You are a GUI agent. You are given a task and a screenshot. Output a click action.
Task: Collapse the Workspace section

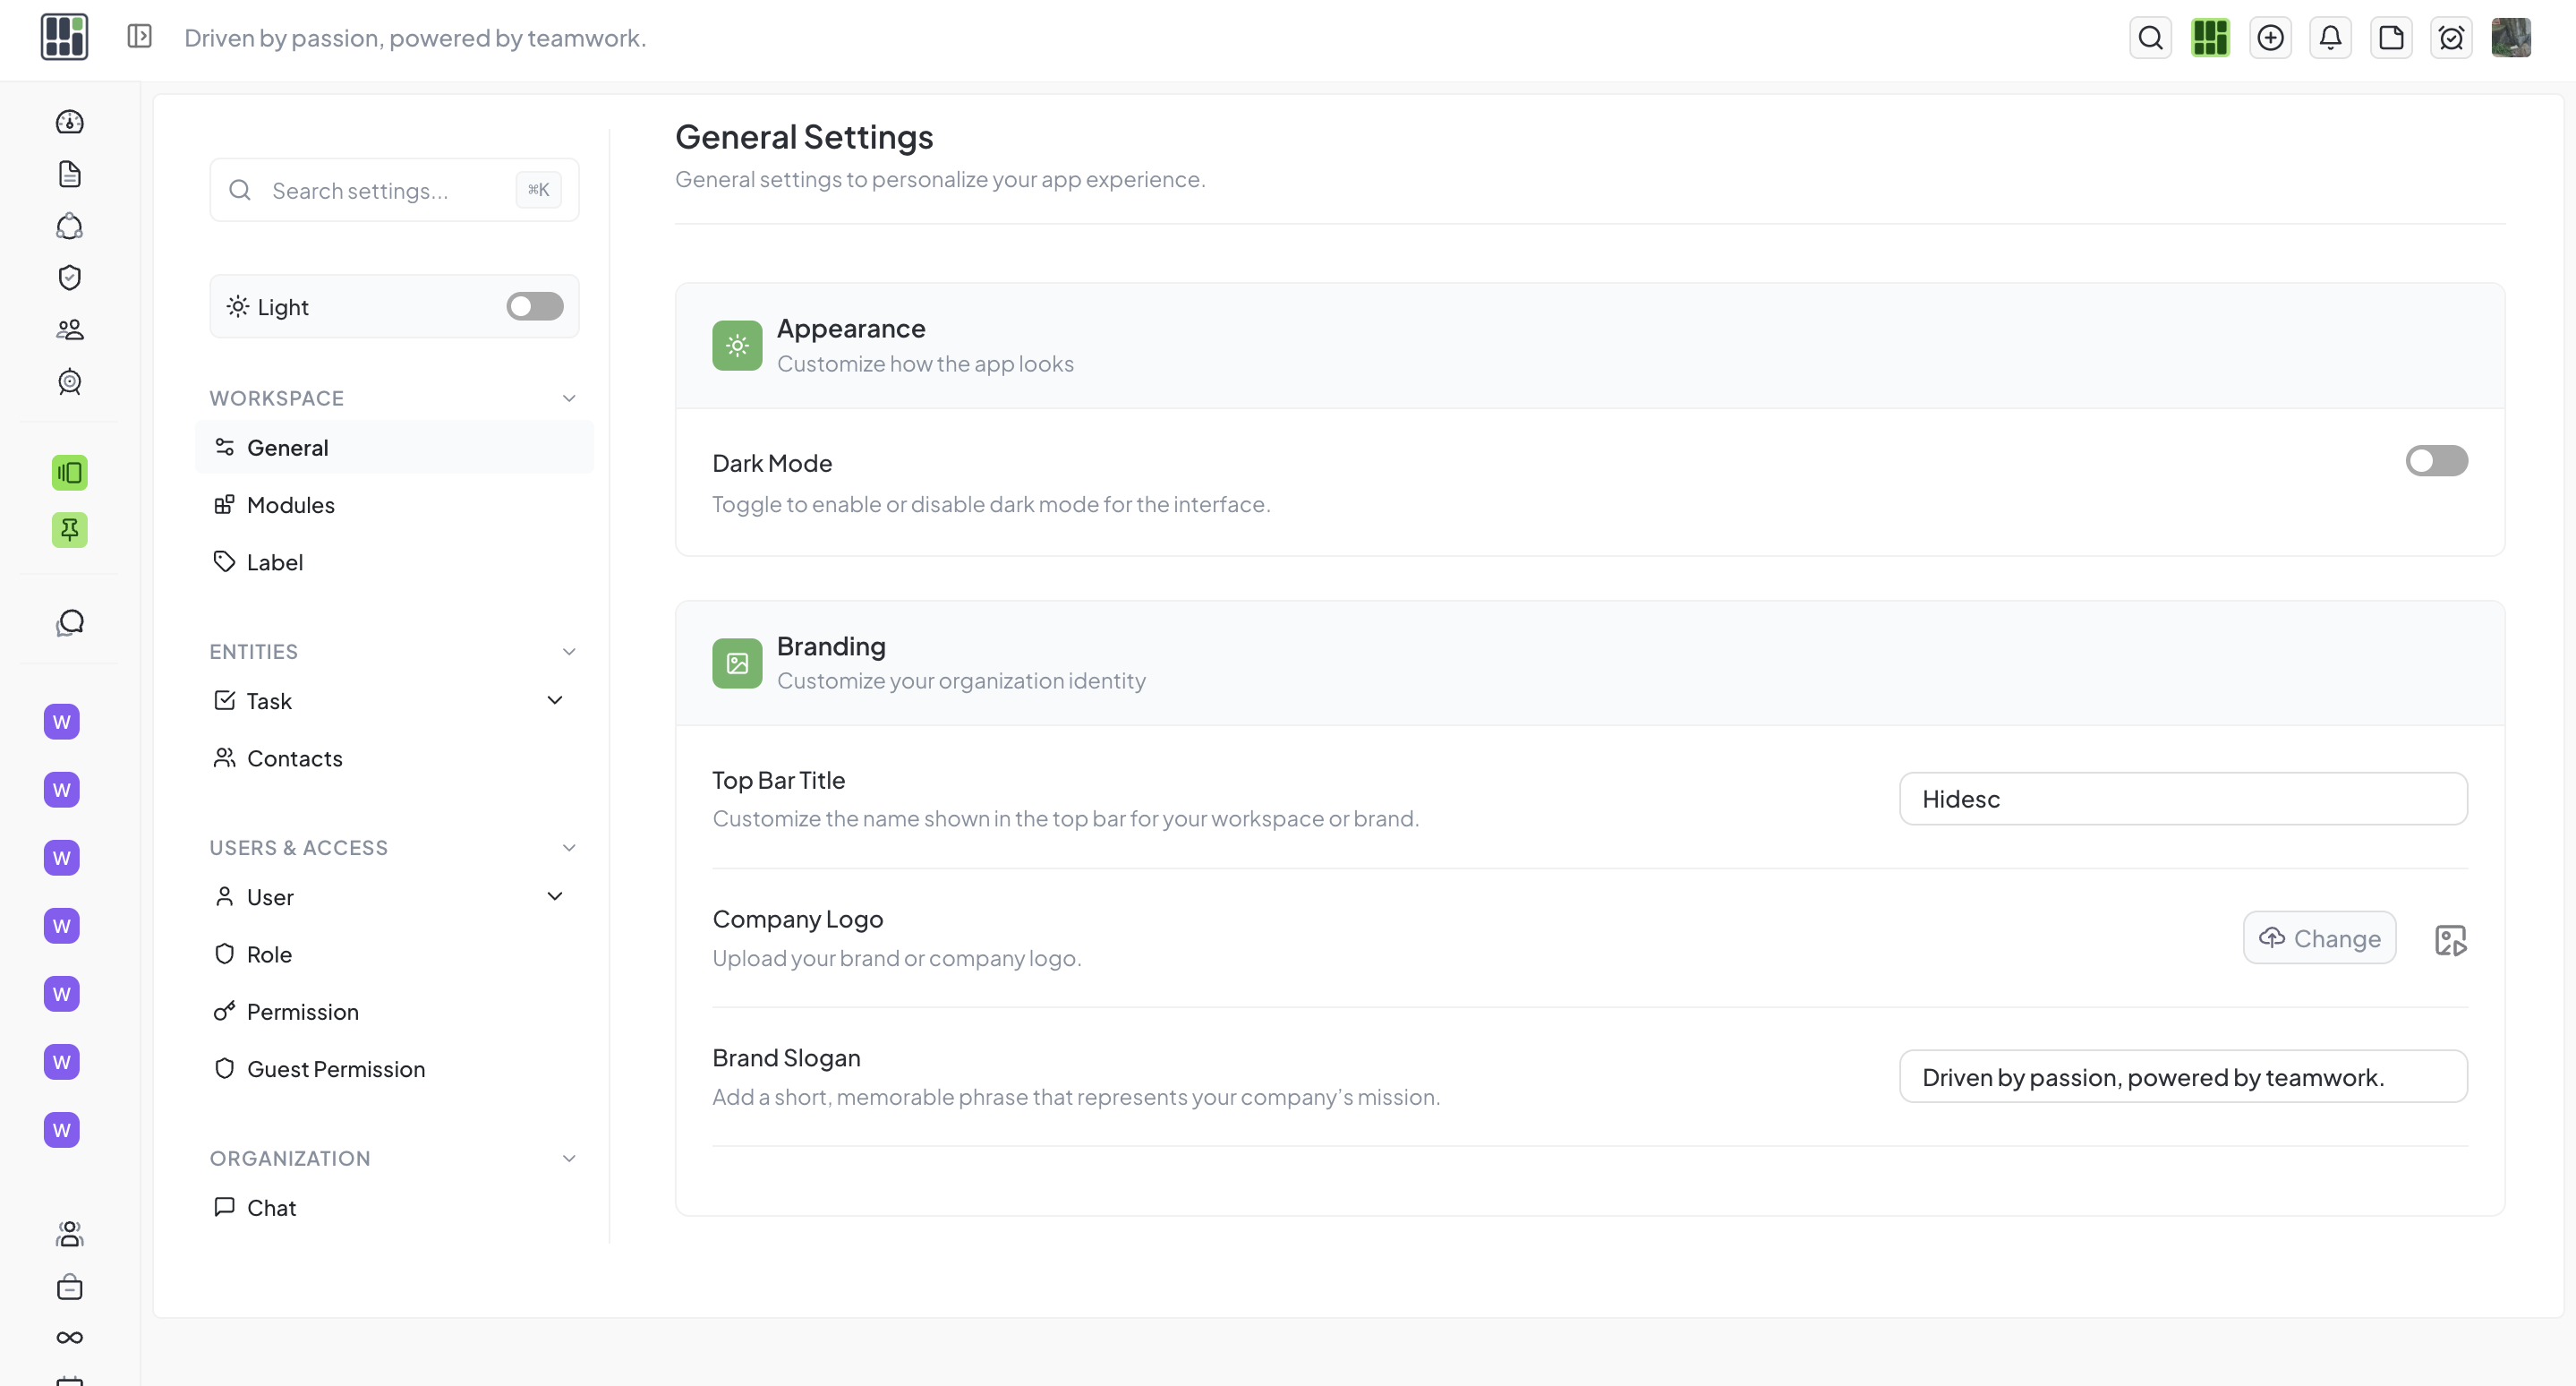pyautogui.click(x=569, y=398)
